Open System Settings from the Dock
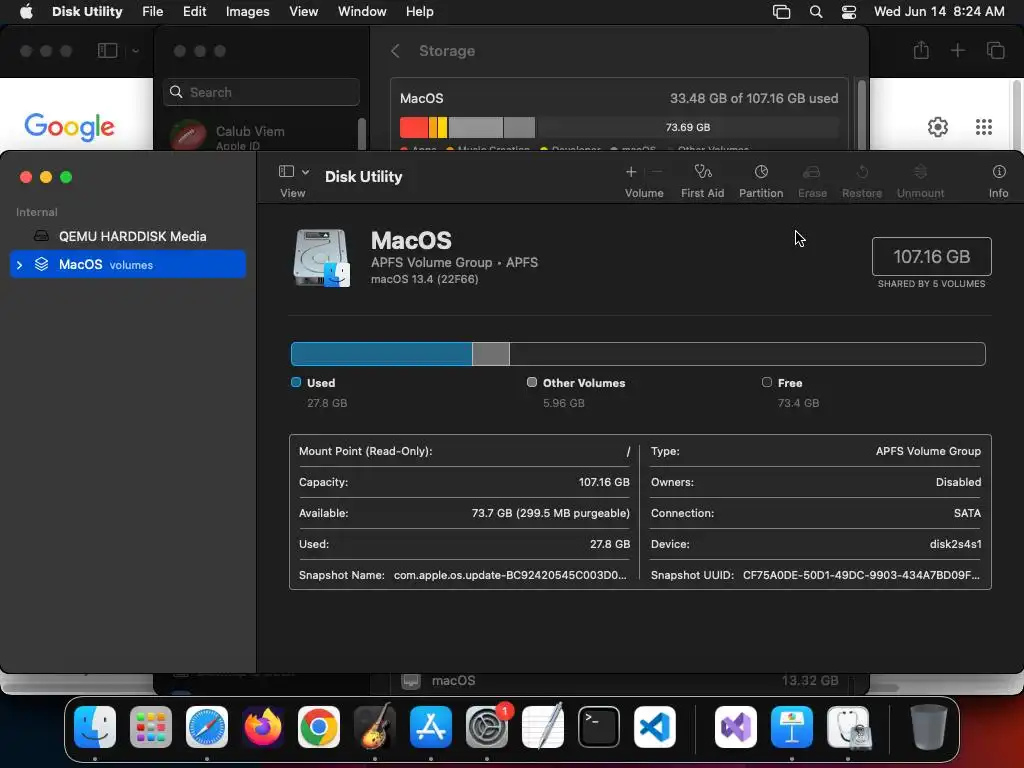1024x768 pixels. [x=487, y=727]
